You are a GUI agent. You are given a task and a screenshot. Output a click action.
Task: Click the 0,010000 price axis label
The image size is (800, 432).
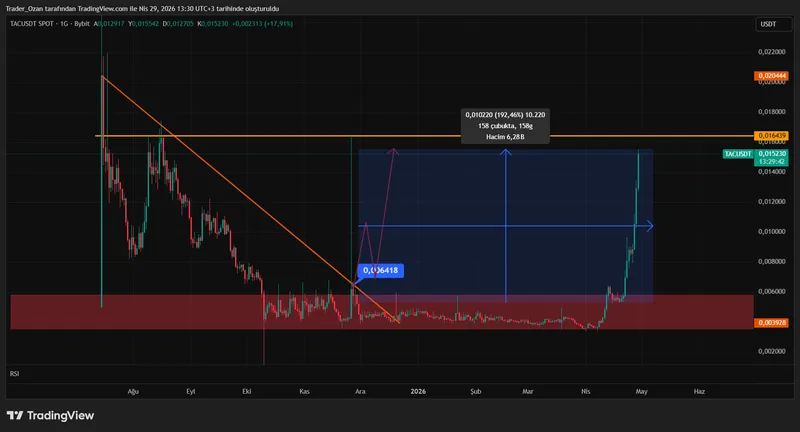(771, 232)
